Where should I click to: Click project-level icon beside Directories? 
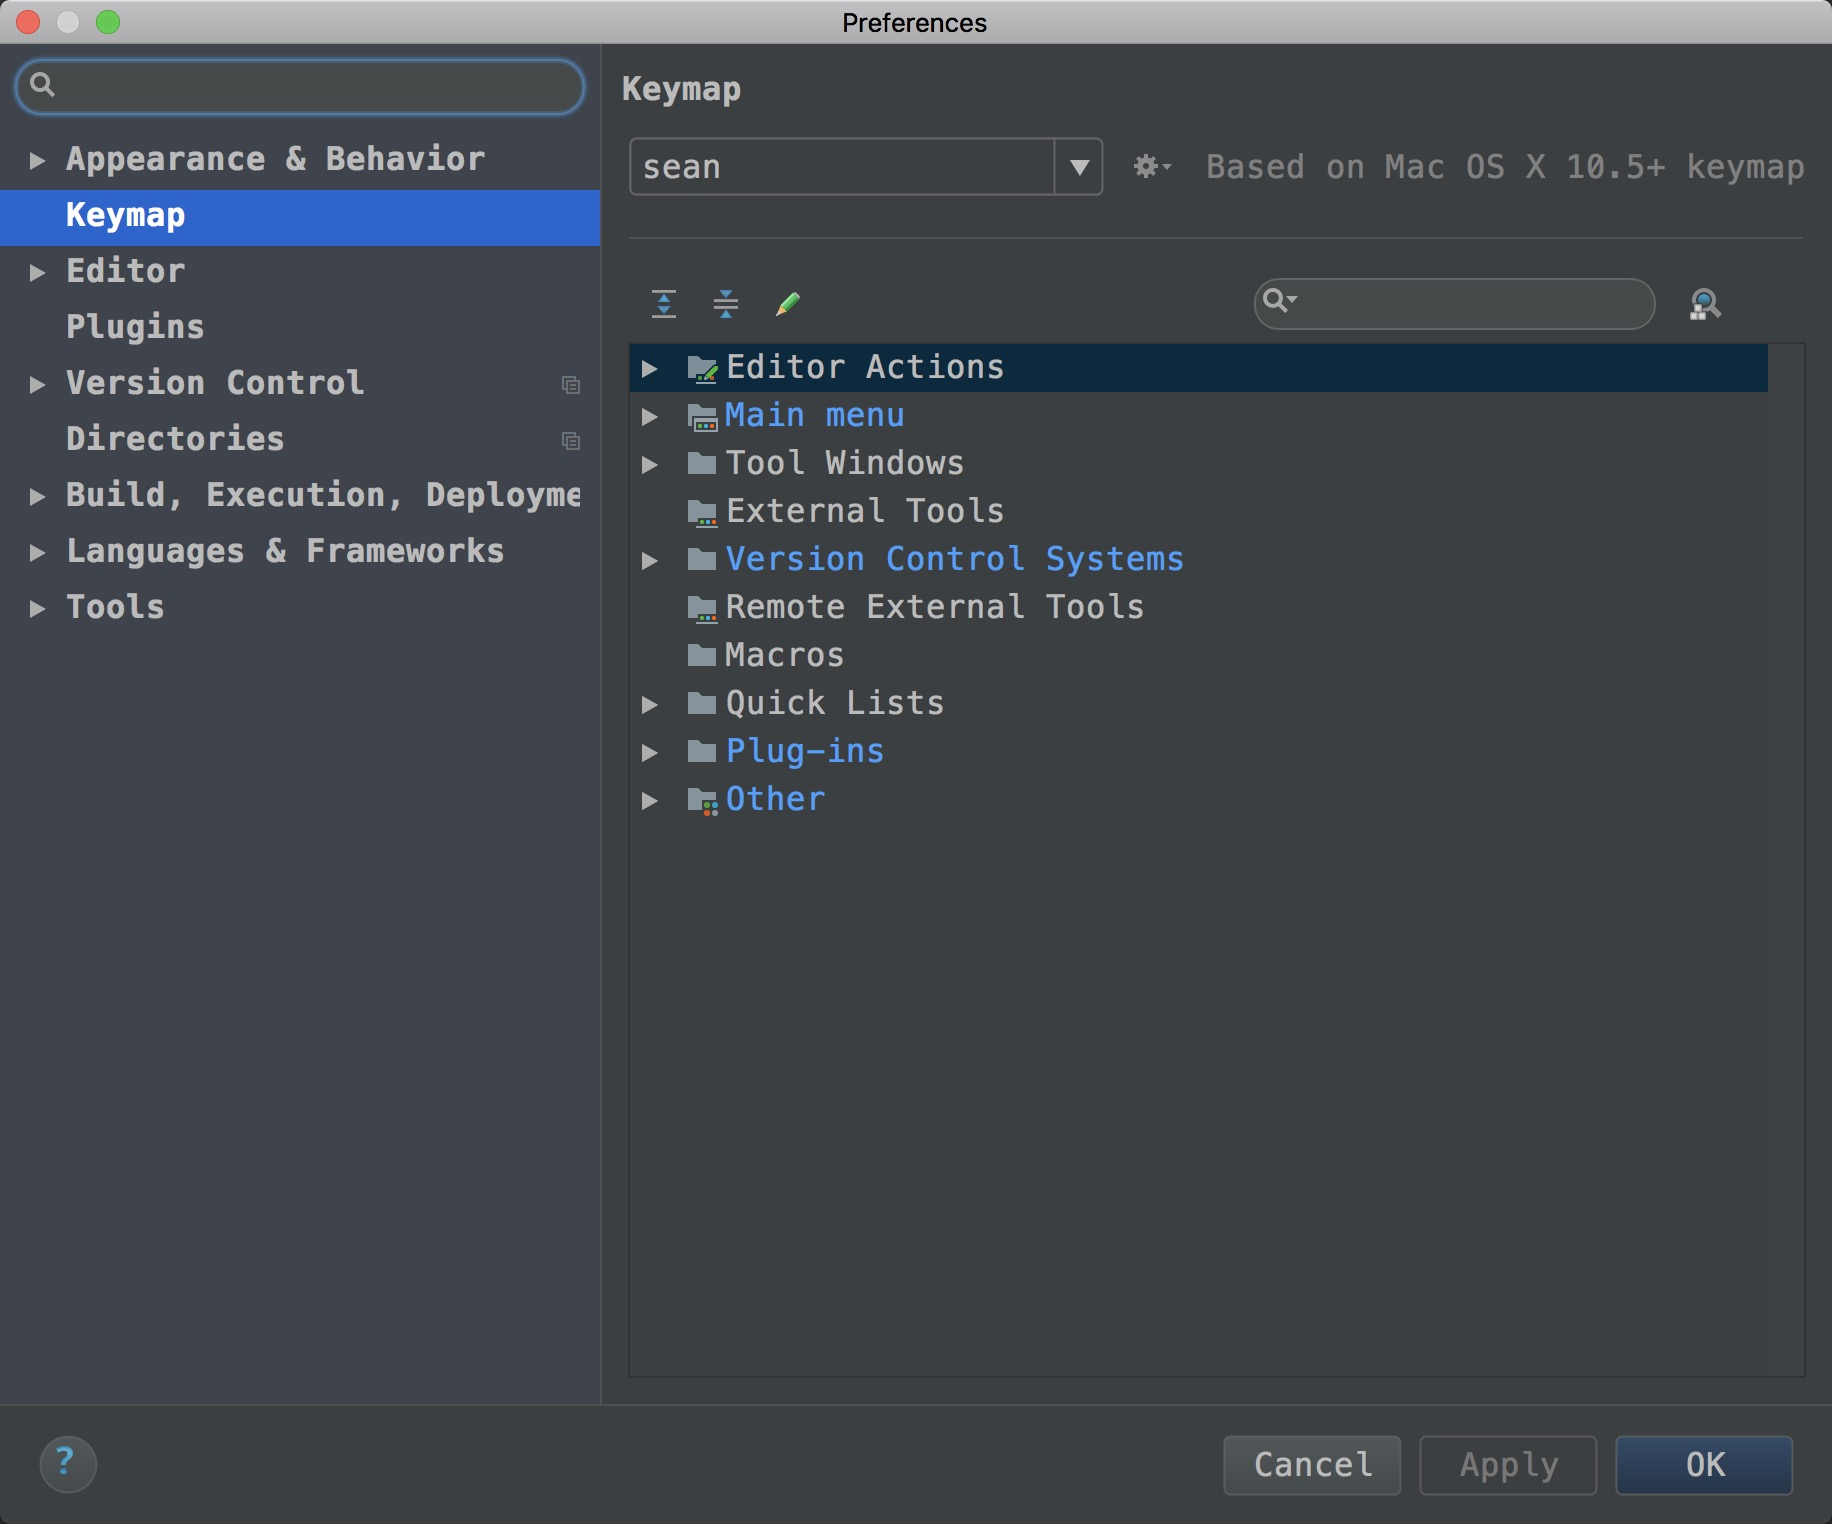(x=571, y=441)
